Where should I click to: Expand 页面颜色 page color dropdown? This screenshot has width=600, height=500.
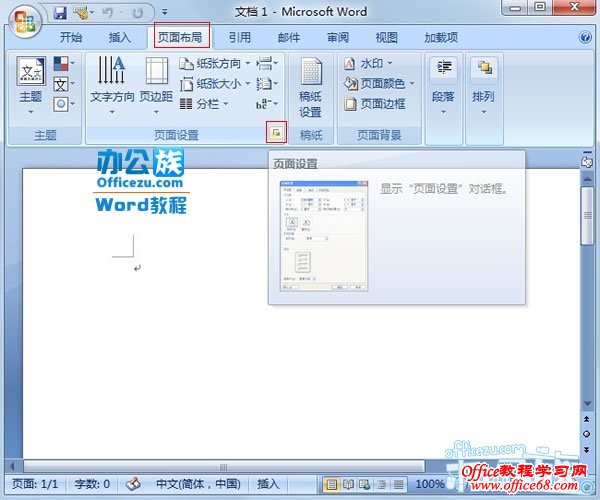tap(379, 83)
